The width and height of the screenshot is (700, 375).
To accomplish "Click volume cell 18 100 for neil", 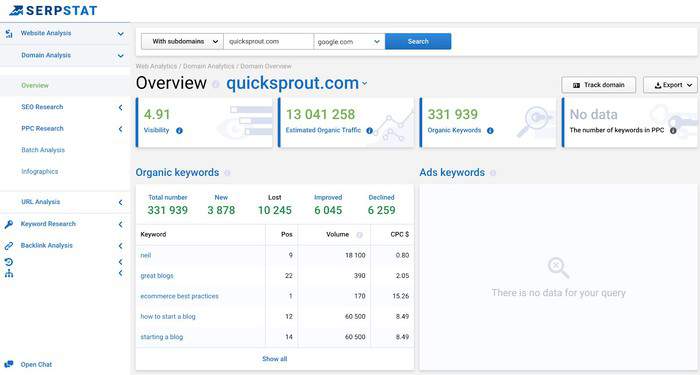I will tap(355, 255).
